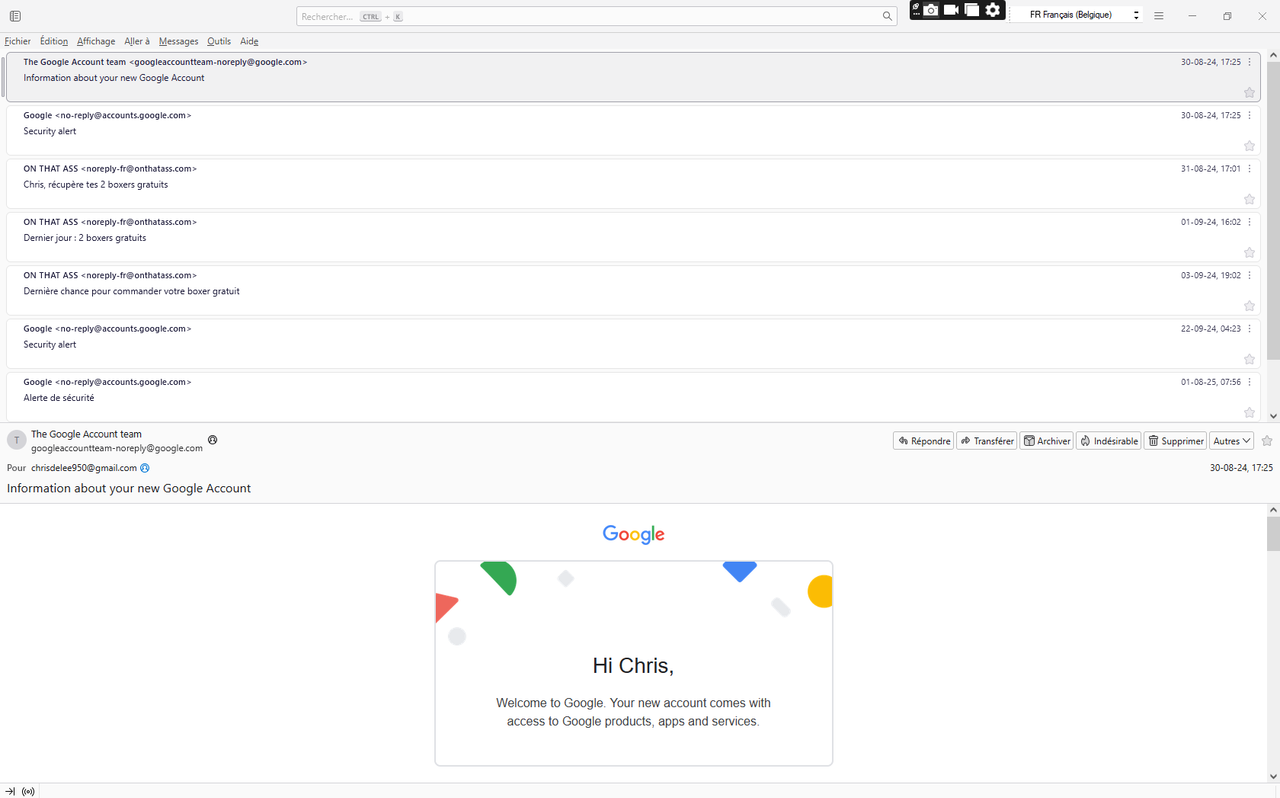
Task: Star 'Dernier jour : 2 boxers gratuits' message
Action: (x=1249, y=252)
